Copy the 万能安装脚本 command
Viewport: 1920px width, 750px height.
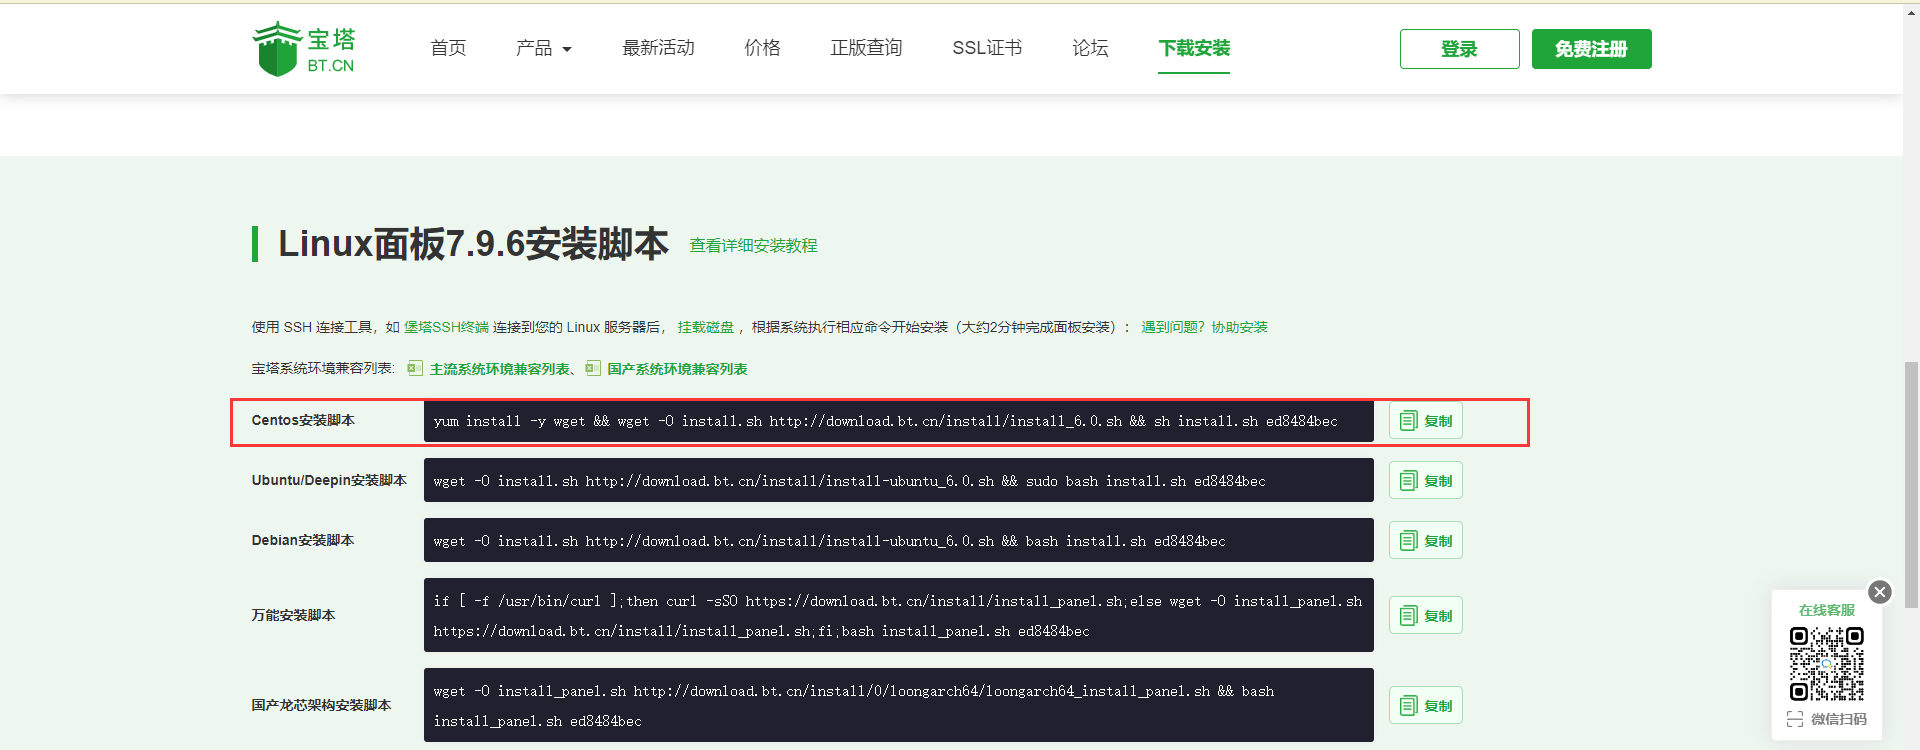tap(1425, 616)
